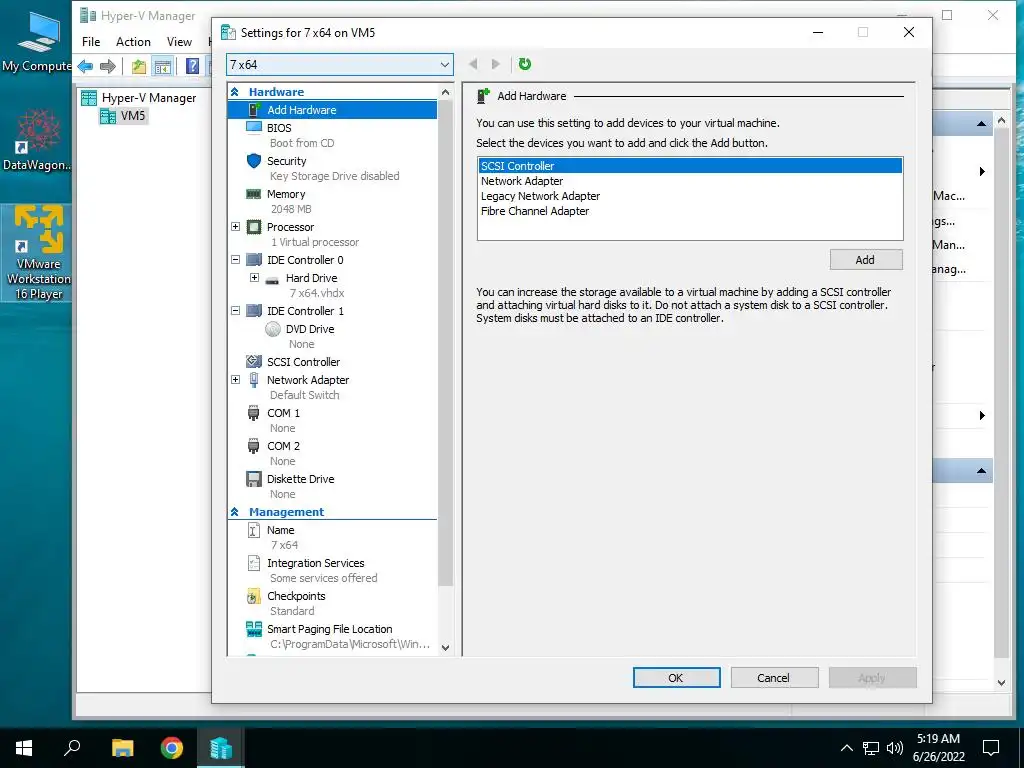Image resolution: width=1024 pixels, height=768 pixels.
Task: Collapse the Hardware section header
Action: click(x=234, y=92)
